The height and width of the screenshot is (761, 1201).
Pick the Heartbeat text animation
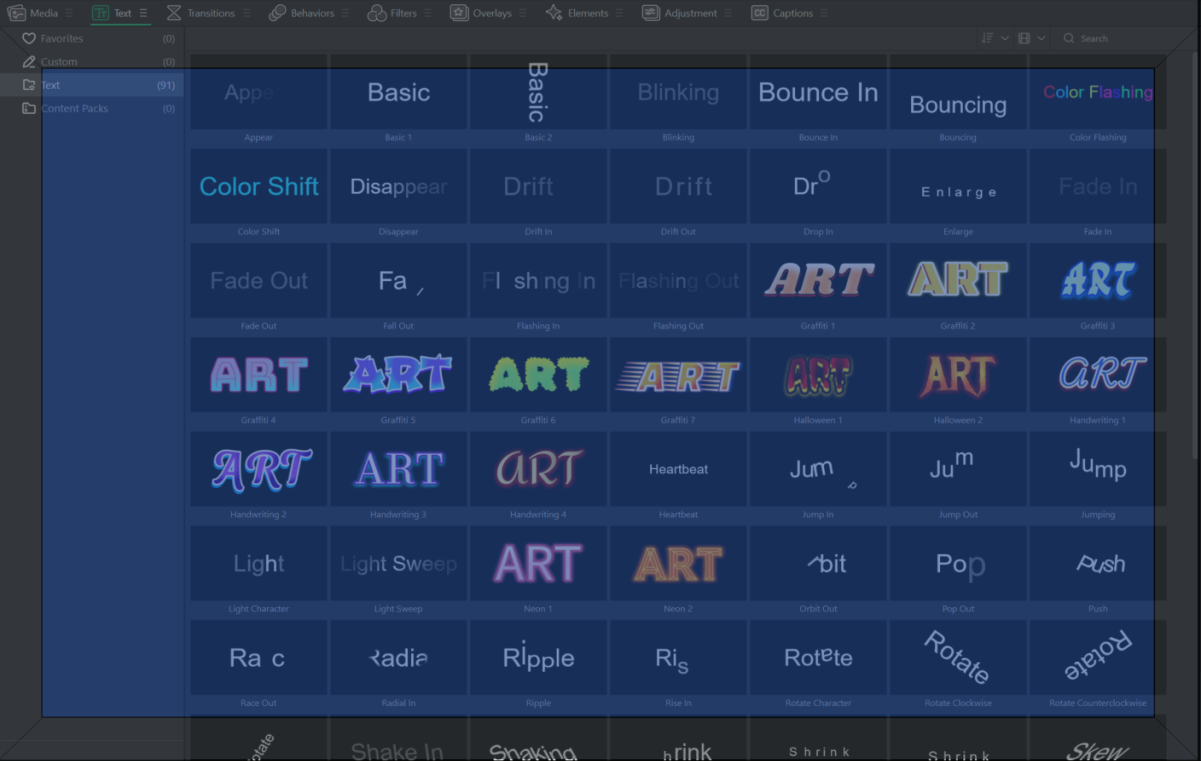[x=678, y=469]
